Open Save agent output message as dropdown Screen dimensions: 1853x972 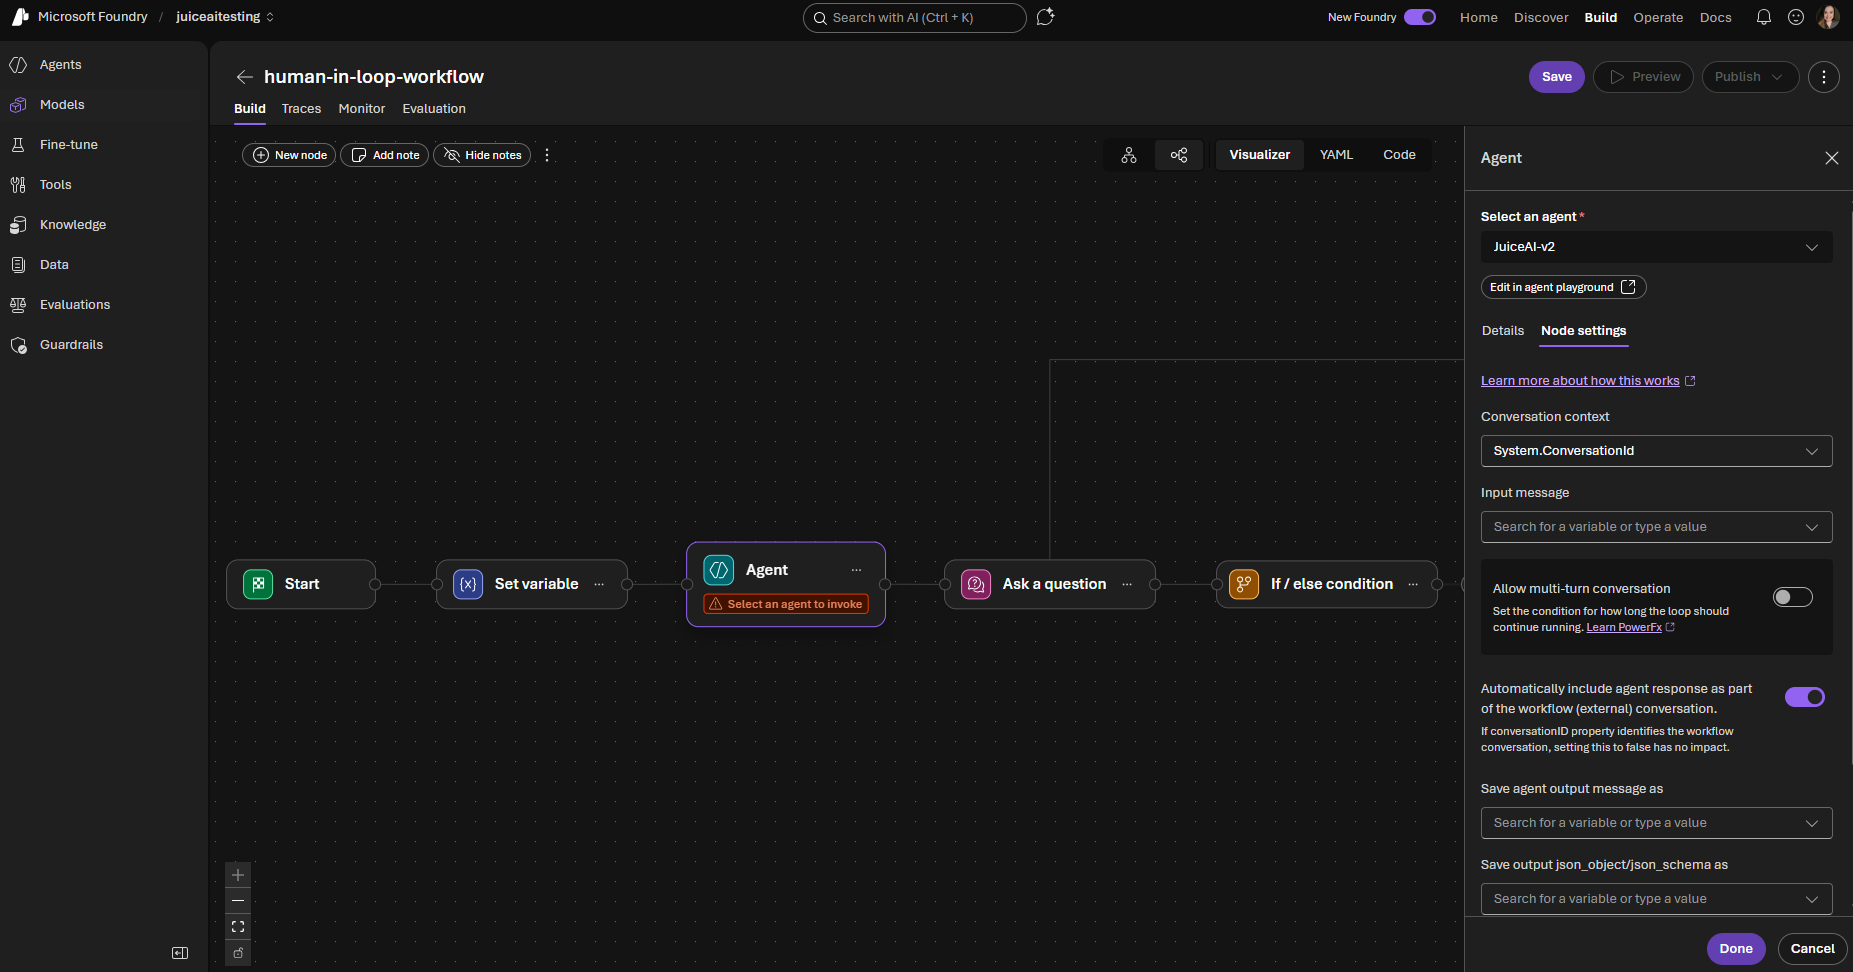click(x=1656, y=823)
